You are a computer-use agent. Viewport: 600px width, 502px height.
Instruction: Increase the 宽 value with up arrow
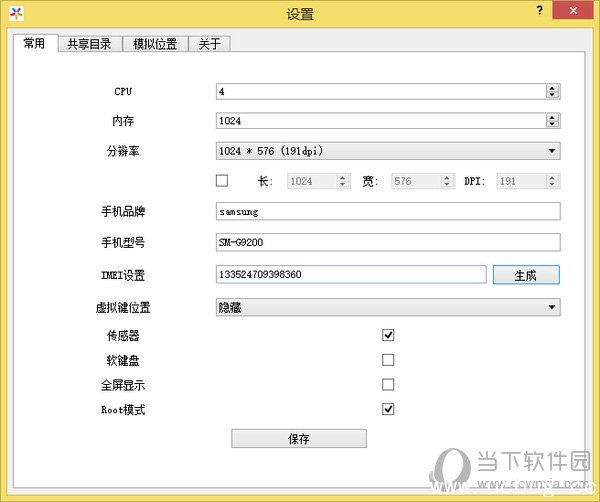tap(447, 178)
